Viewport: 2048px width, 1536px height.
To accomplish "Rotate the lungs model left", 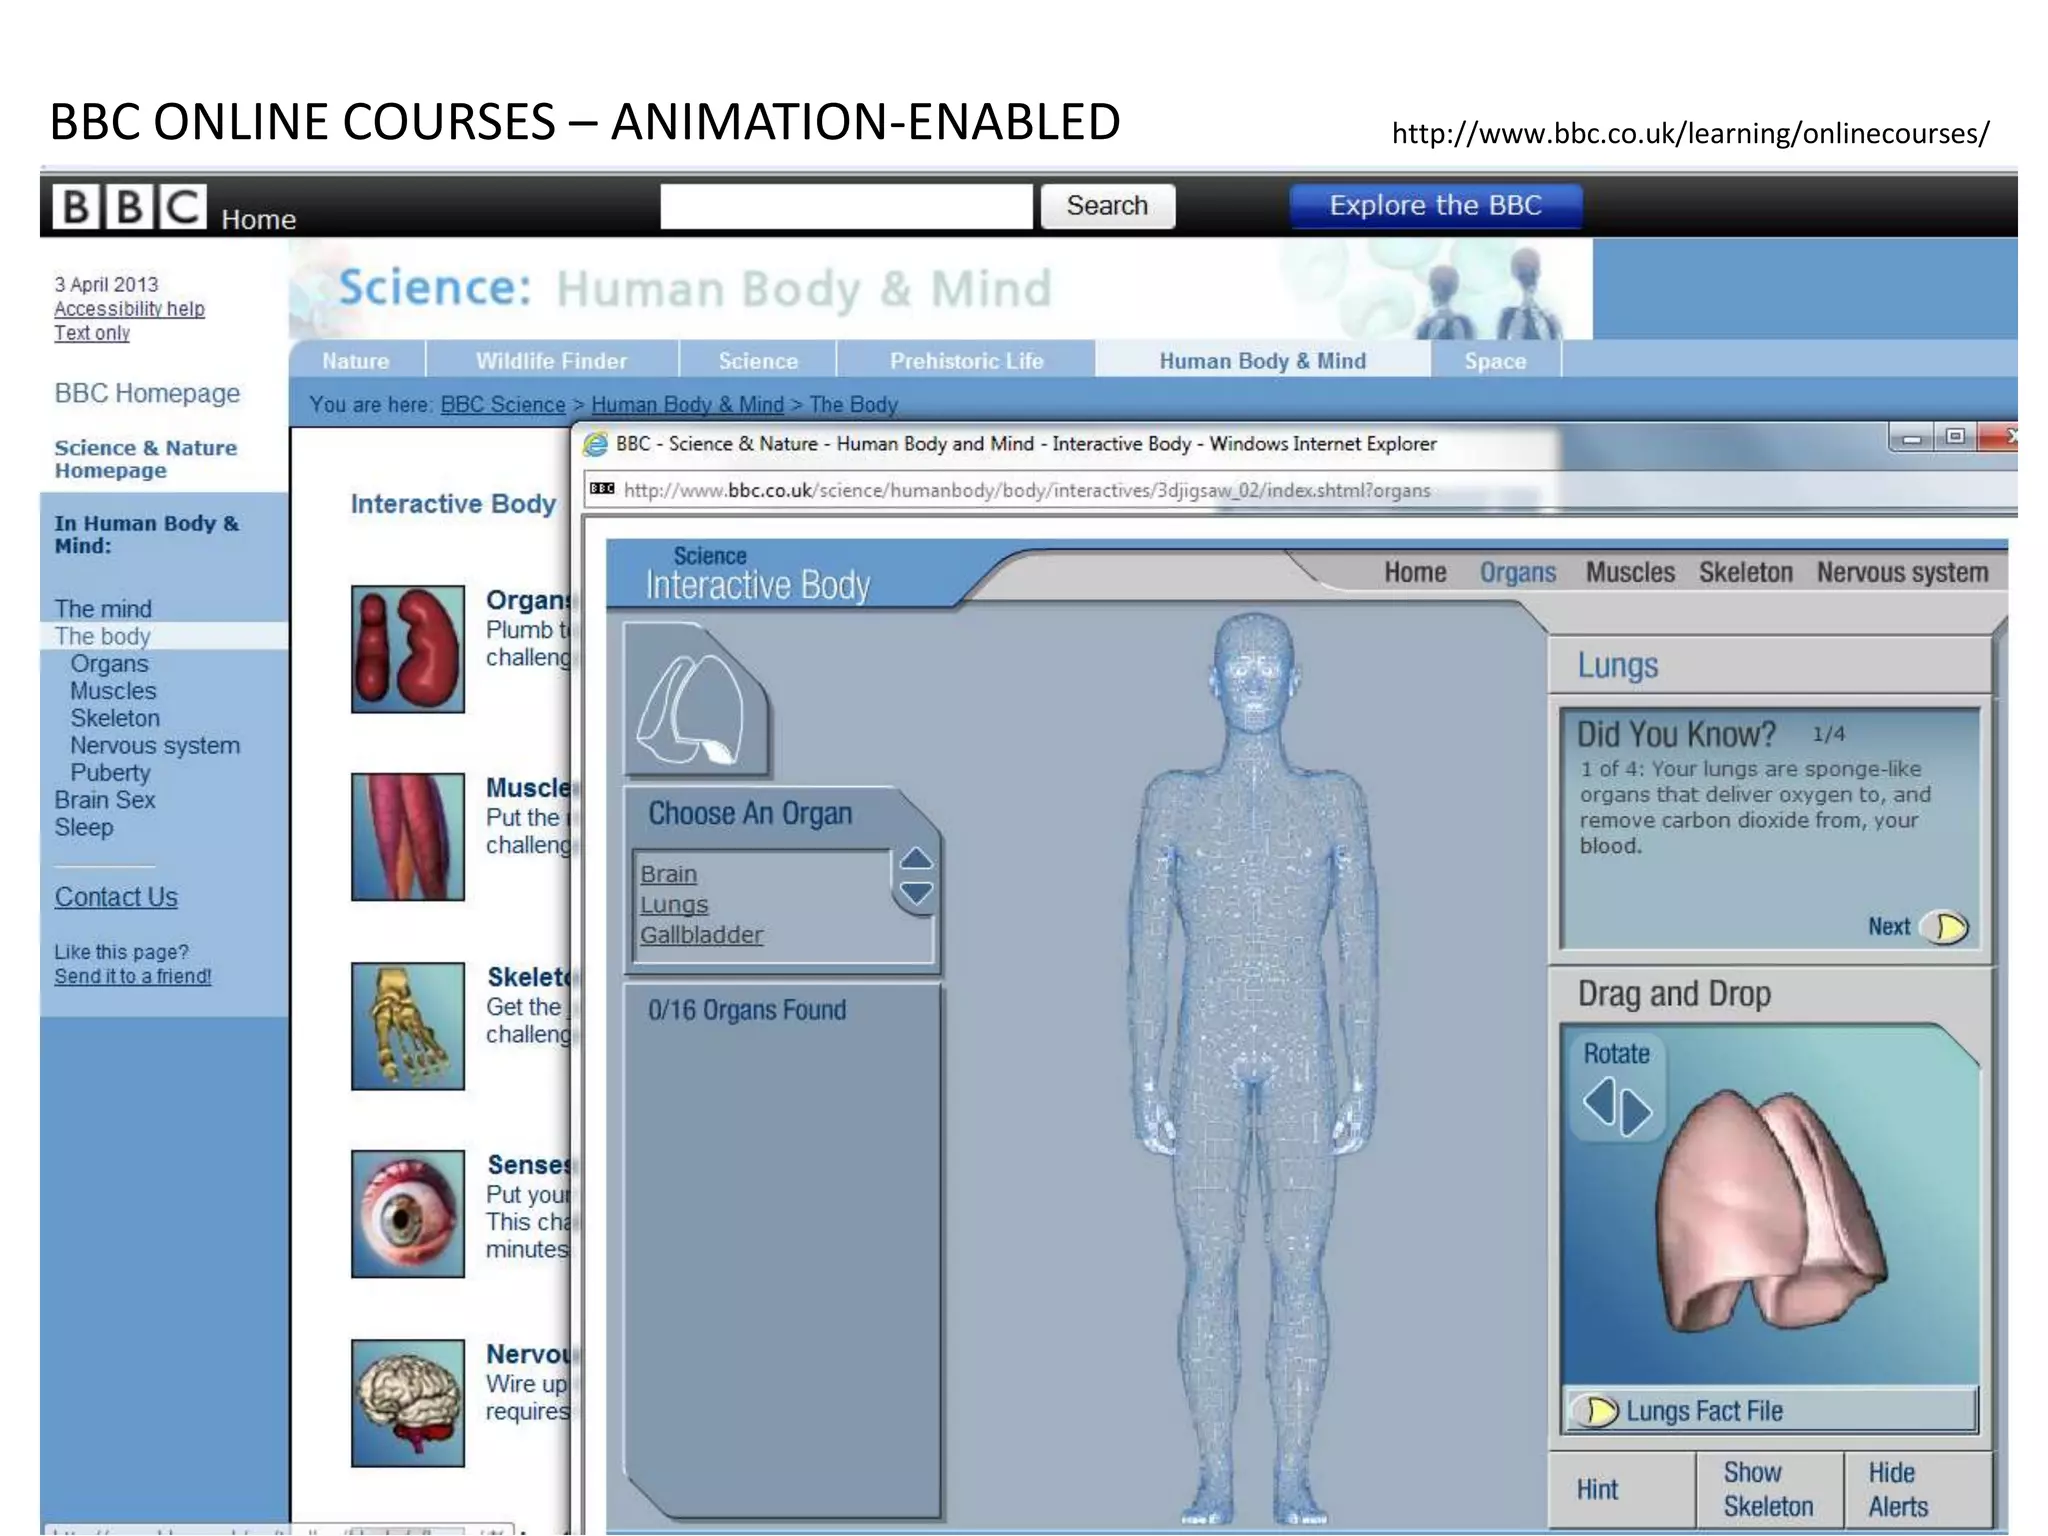I will 1599,1104.
